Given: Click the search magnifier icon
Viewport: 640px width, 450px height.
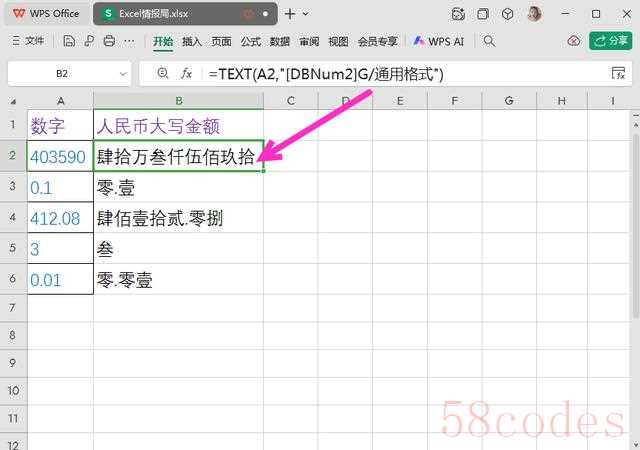Looking at the screenshot, I should tap(489, 42).
